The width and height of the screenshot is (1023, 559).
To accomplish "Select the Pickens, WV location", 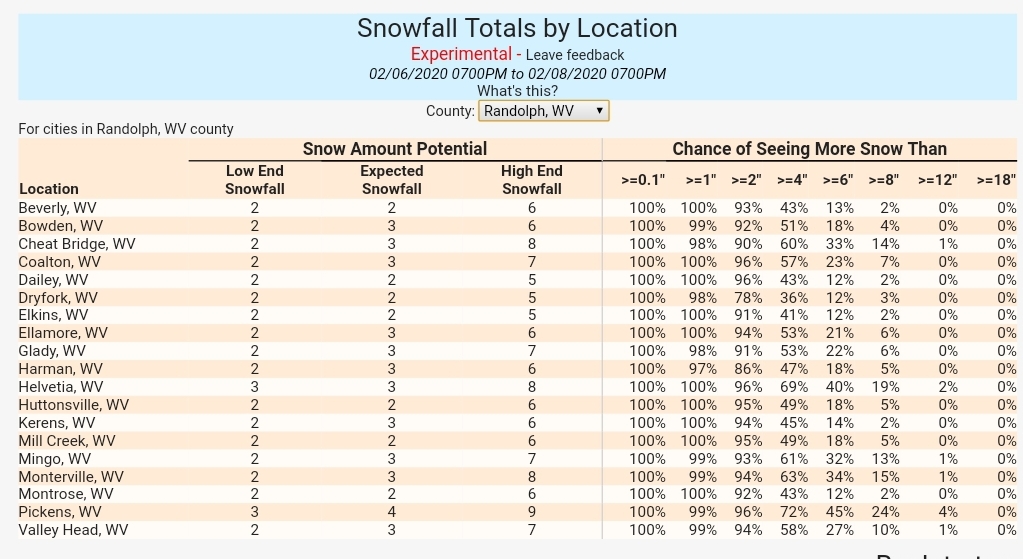I will (x=59, y=512).
